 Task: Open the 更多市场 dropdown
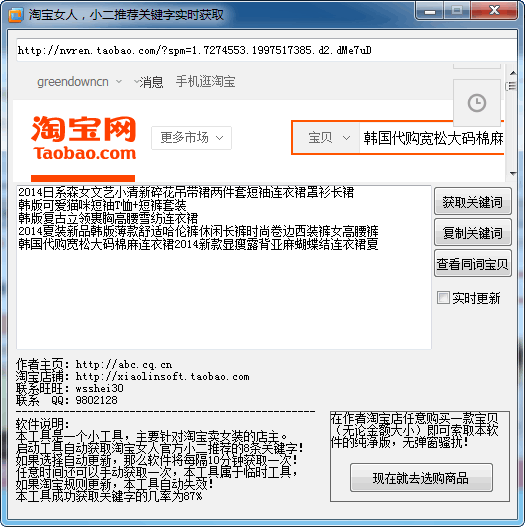191,138
